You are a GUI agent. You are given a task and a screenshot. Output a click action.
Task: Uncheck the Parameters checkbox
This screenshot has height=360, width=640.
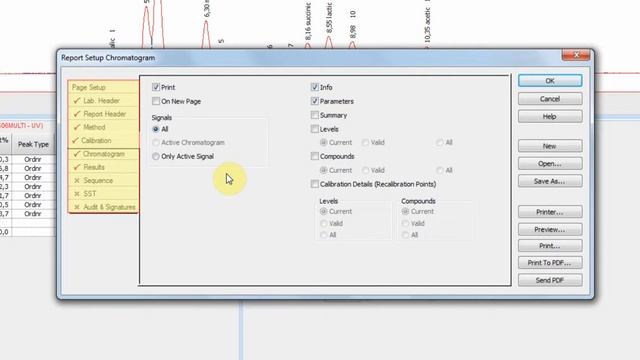tap(315, 101)
